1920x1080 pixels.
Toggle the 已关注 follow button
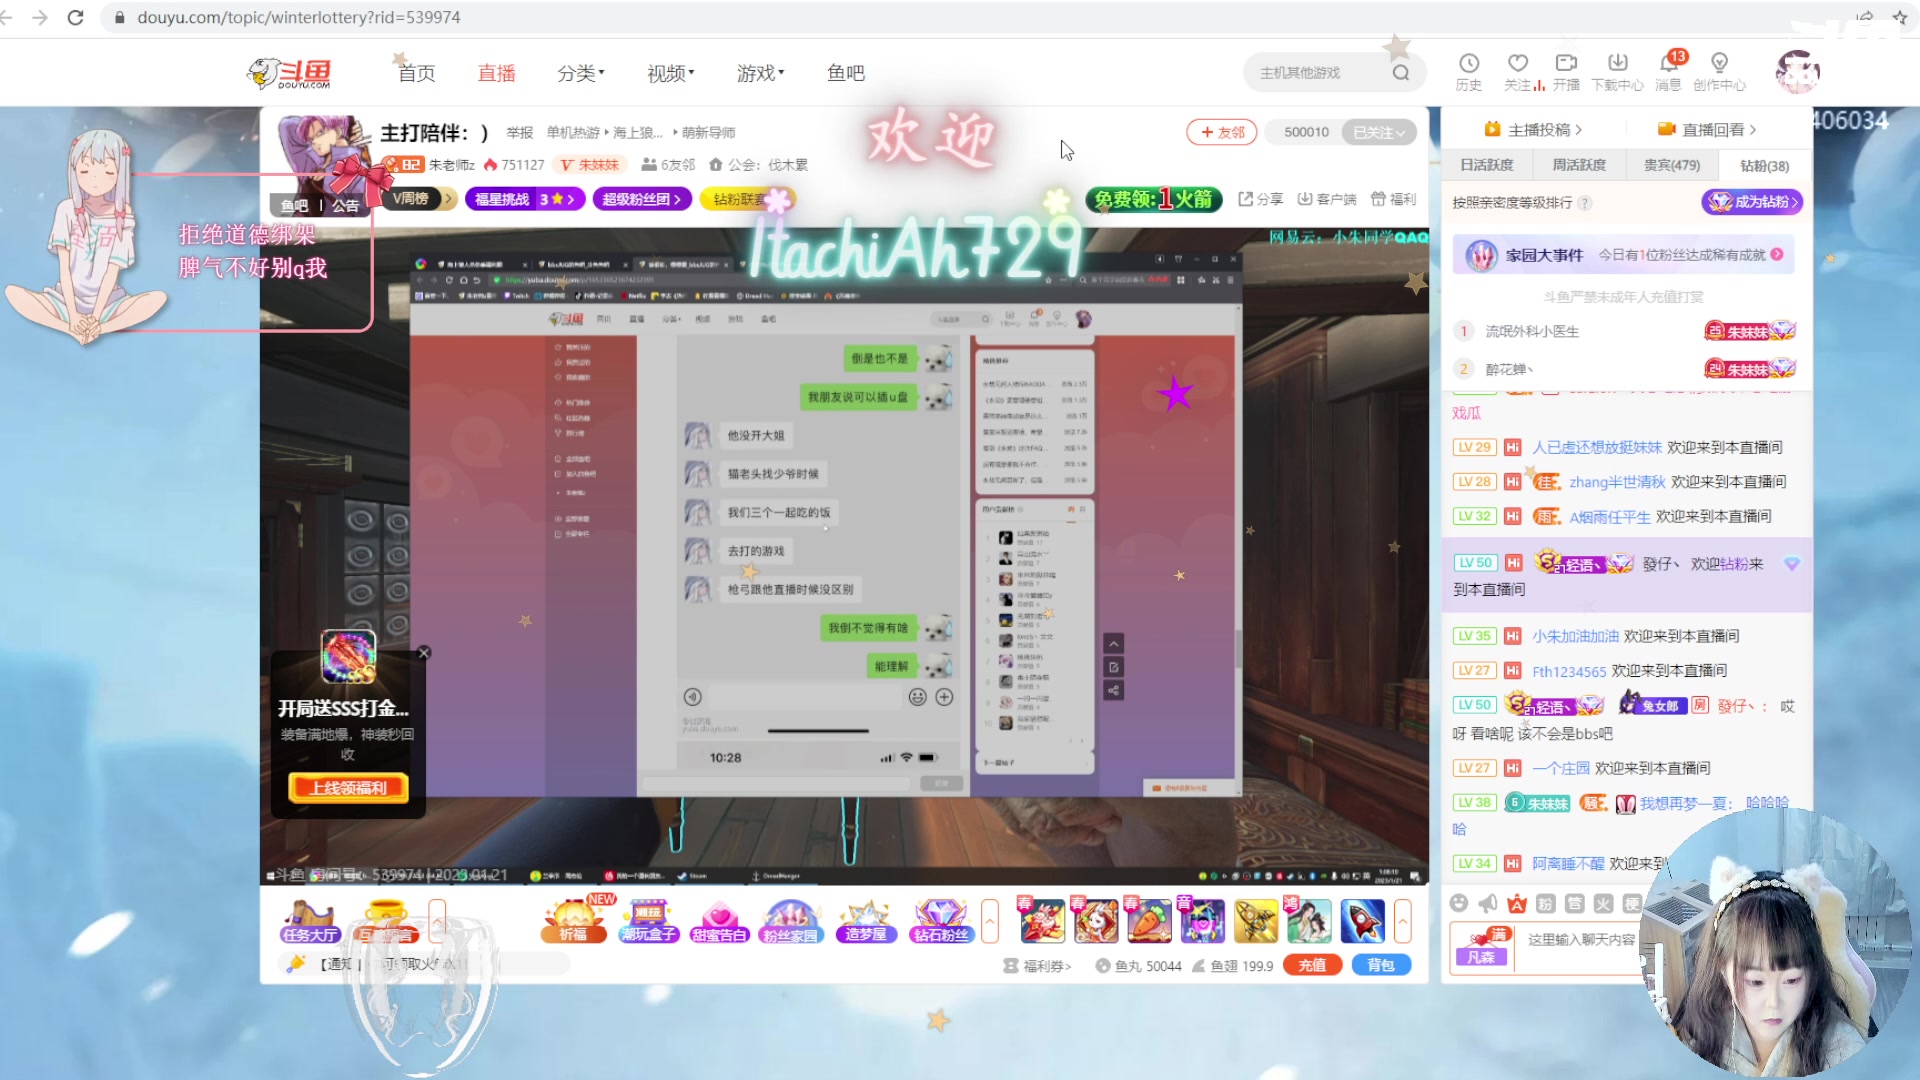1378,132
